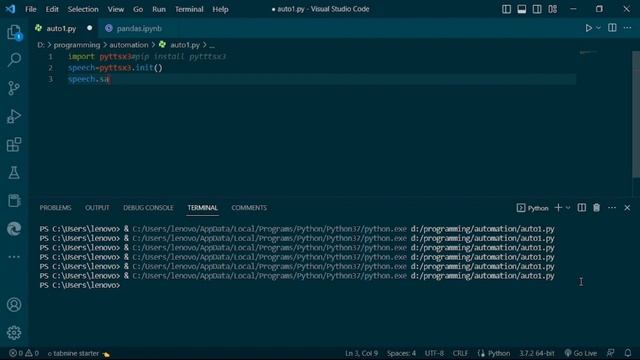The image size is (640, 360).
Task: Click the D: drive breadcrumb
Action: coord(40,45)
